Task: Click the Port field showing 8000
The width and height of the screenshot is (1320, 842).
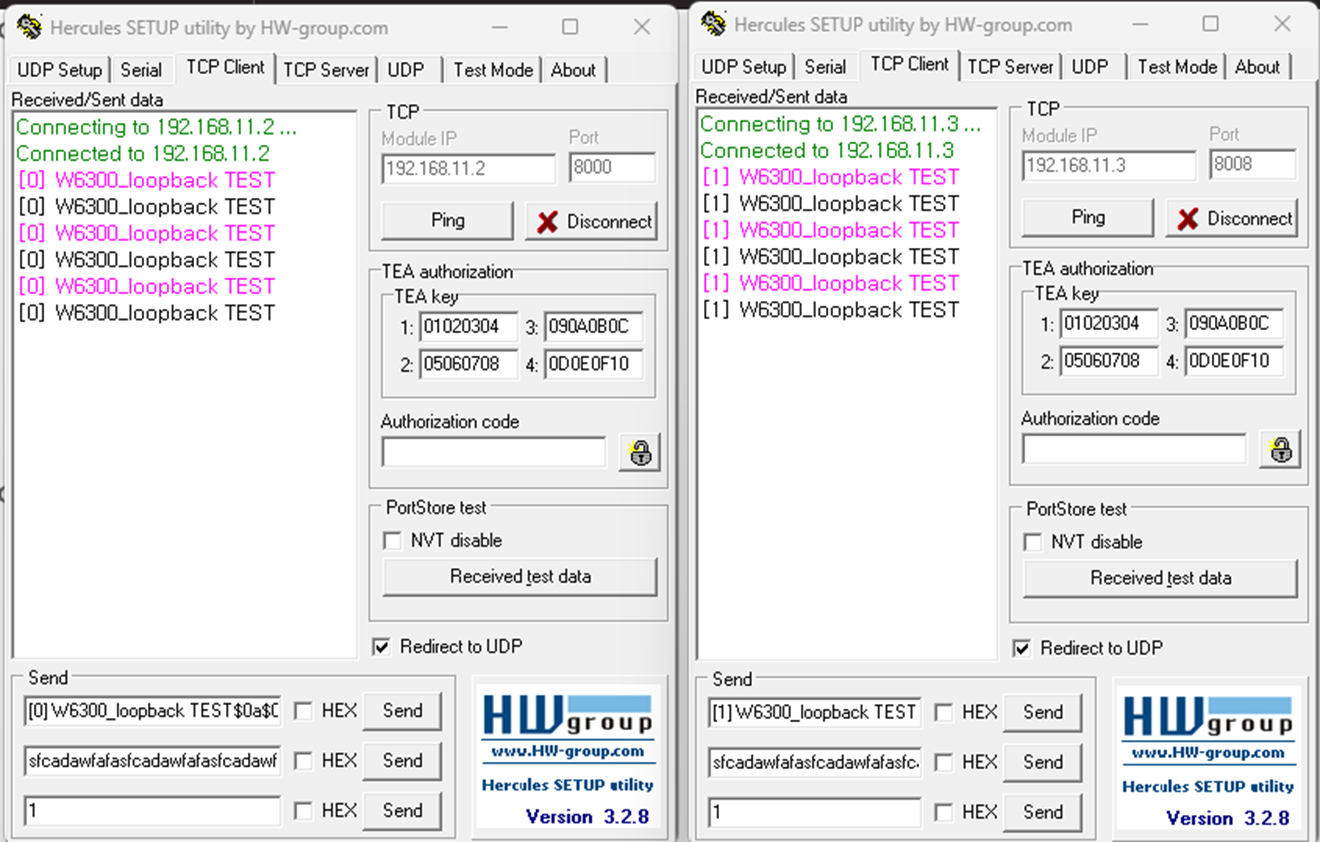Action: 612,168
